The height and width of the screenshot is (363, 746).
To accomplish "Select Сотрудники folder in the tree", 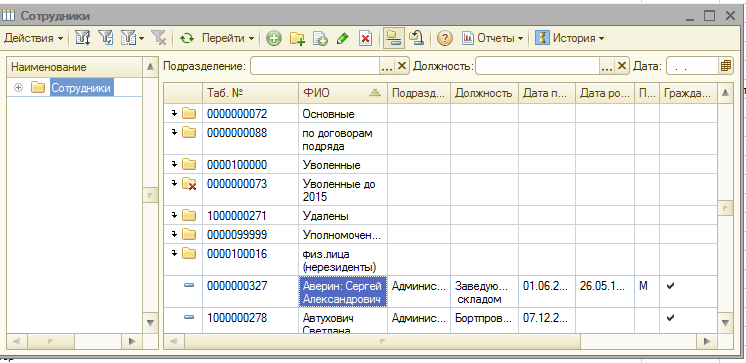I will click(81, 88).
